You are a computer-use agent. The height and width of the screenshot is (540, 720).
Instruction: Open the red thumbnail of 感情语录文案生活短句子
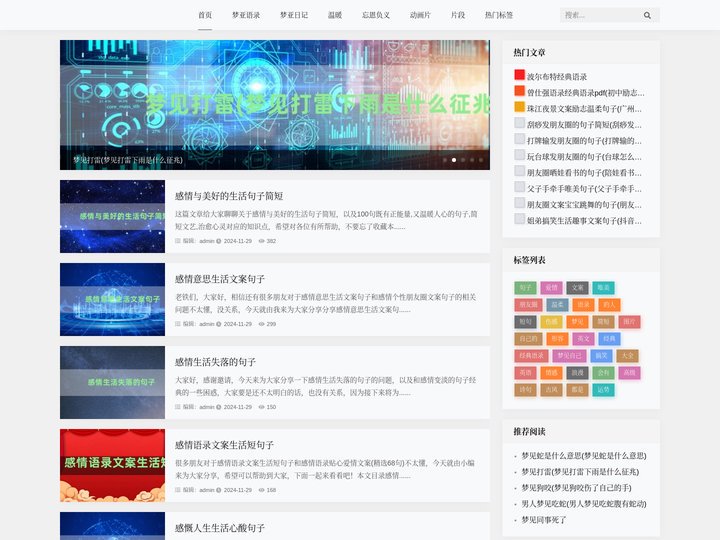point(112,466)
